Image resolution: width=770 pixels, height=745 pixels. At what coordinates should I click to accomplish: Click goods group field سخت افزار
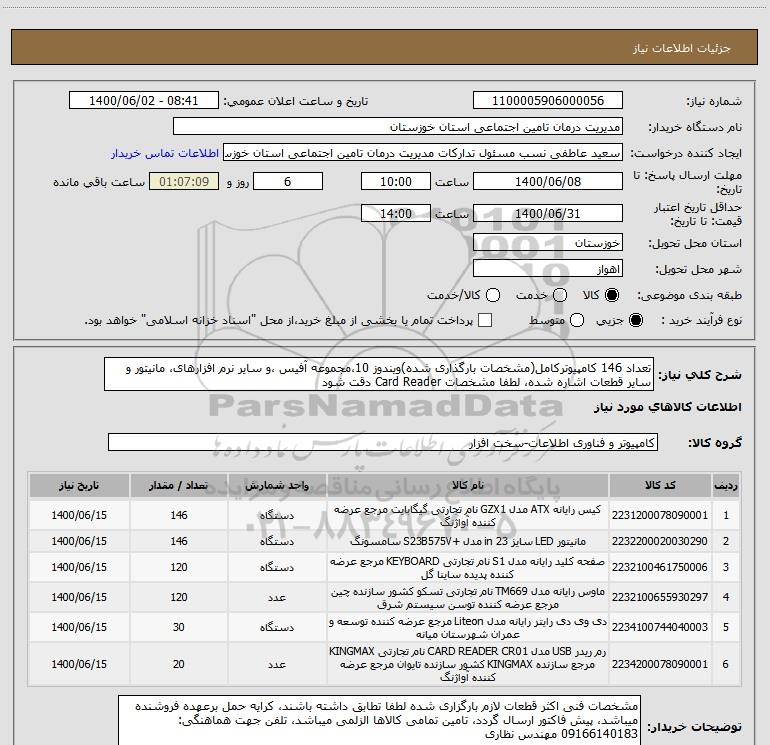pyautogui.click(x=383, y=442)
